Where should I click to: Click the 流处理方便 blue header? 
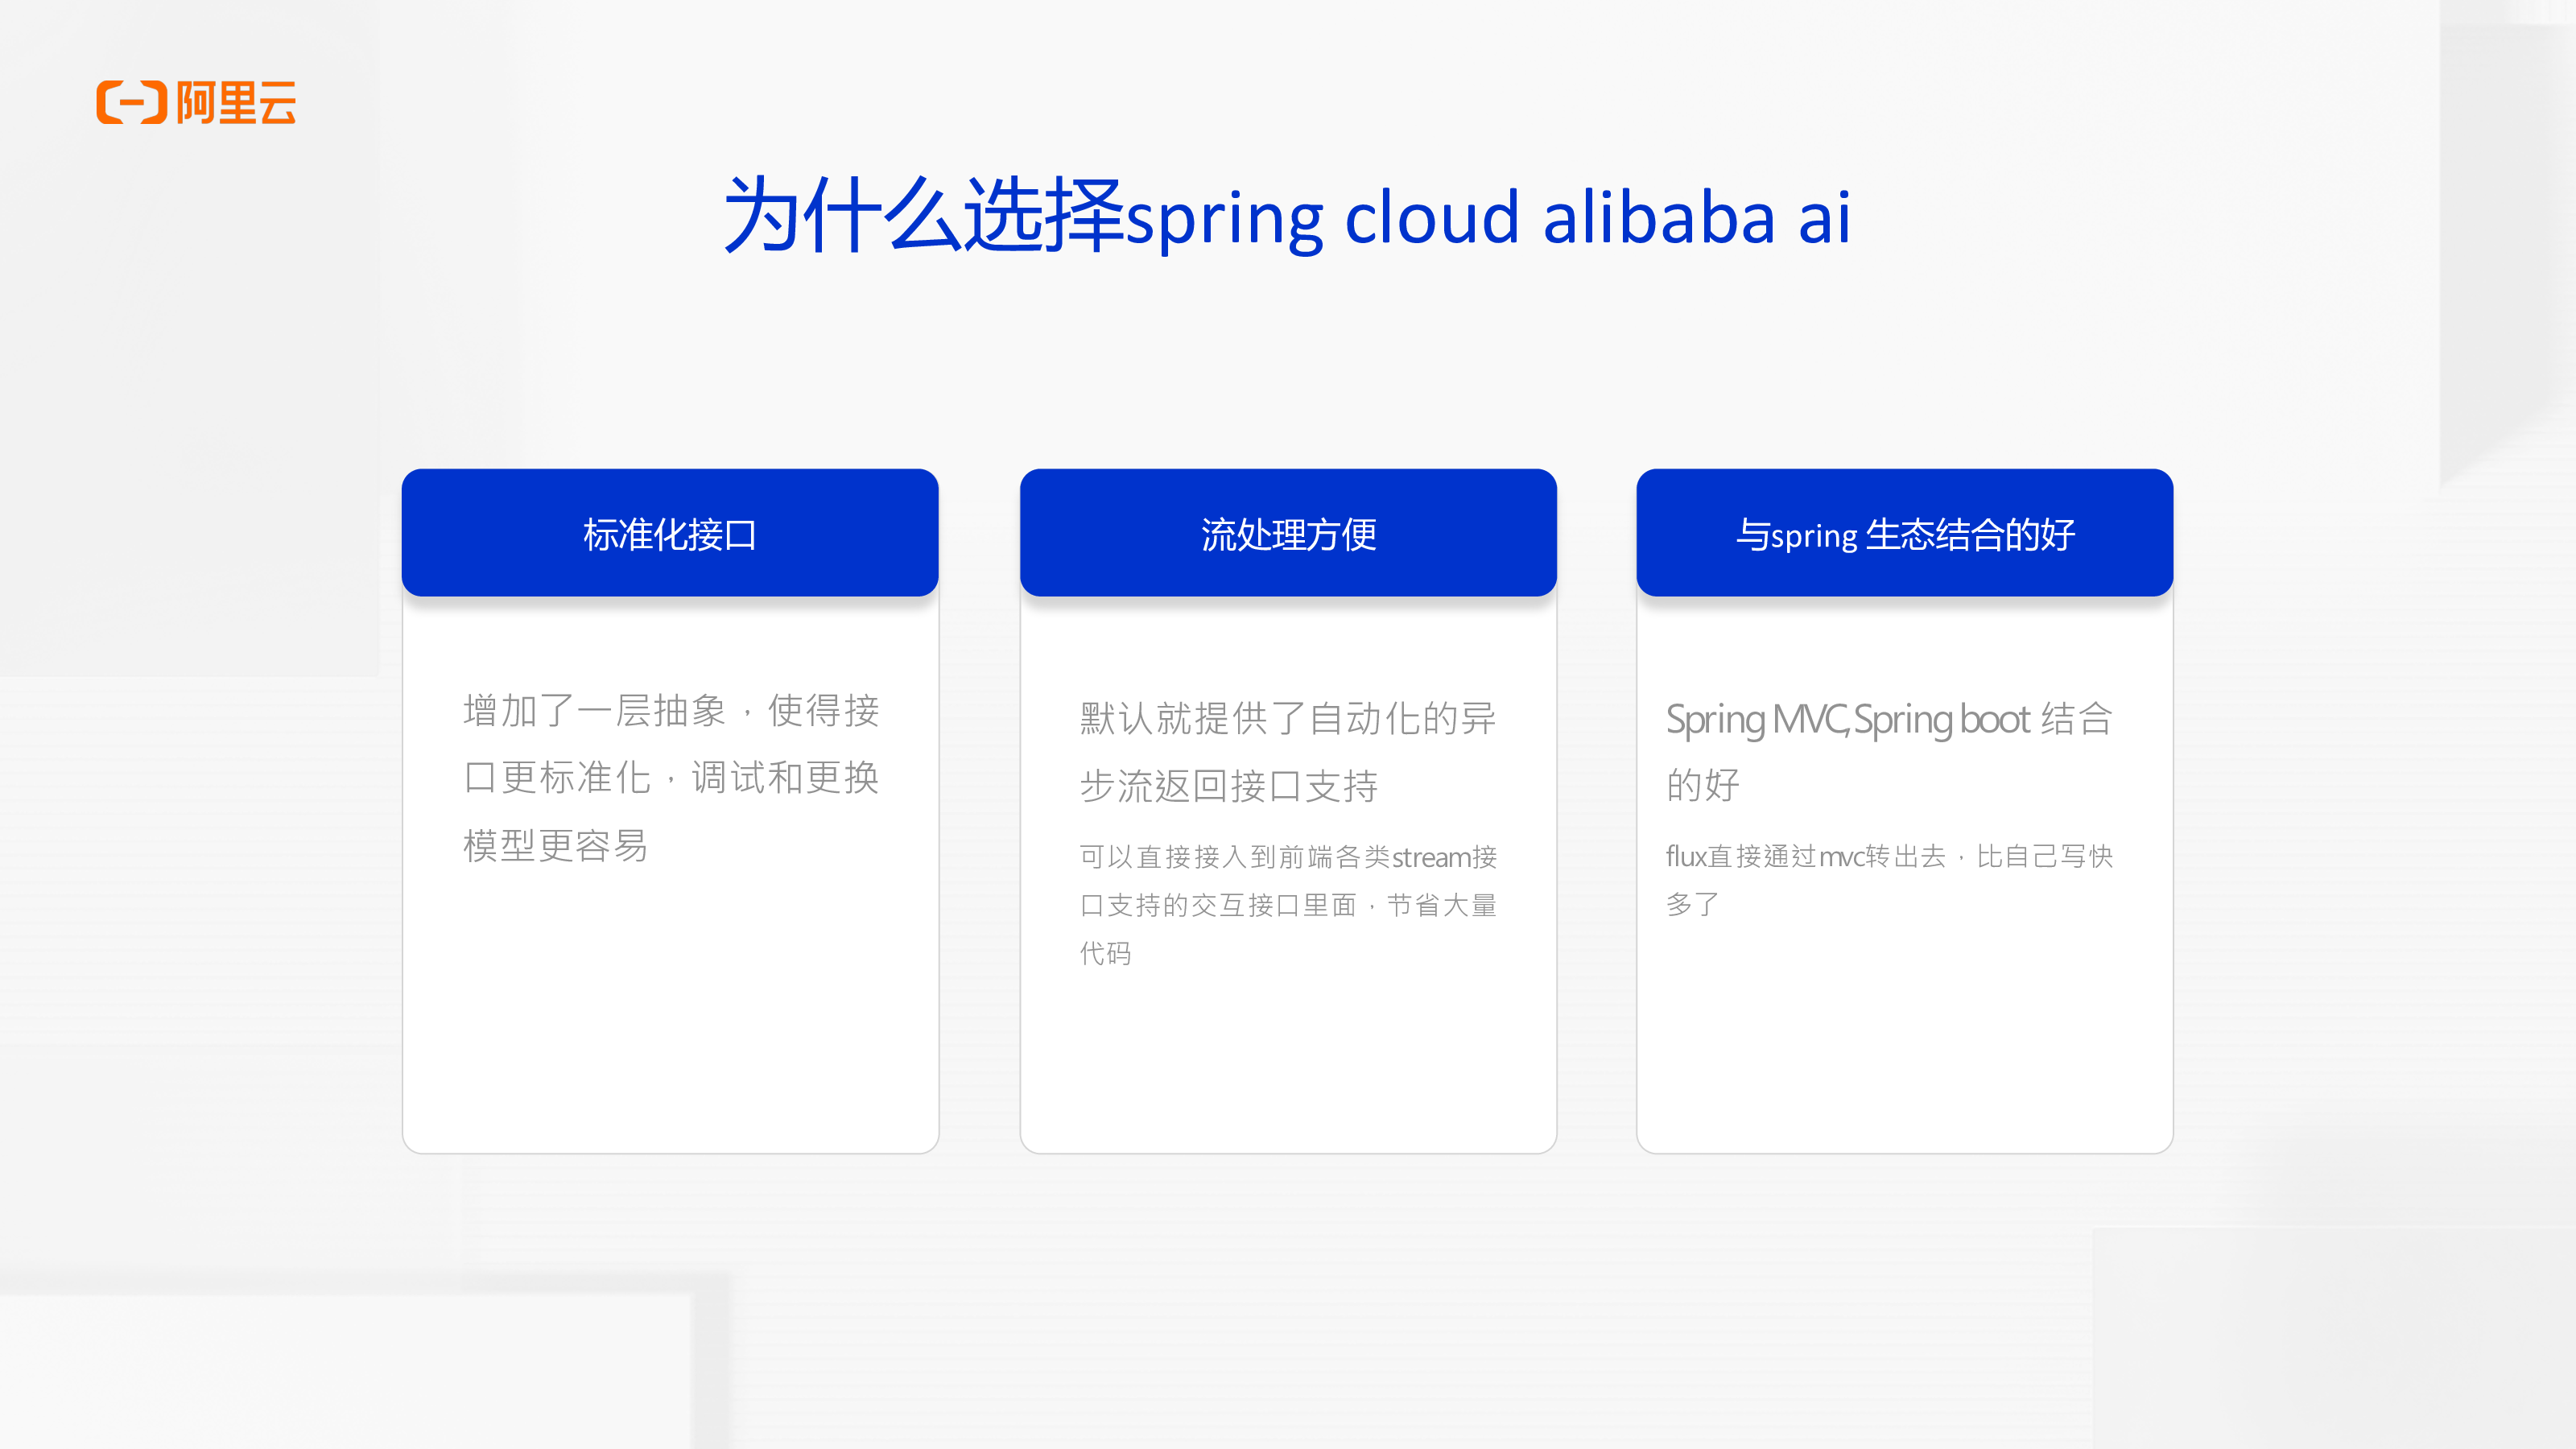click(1288, 533)
